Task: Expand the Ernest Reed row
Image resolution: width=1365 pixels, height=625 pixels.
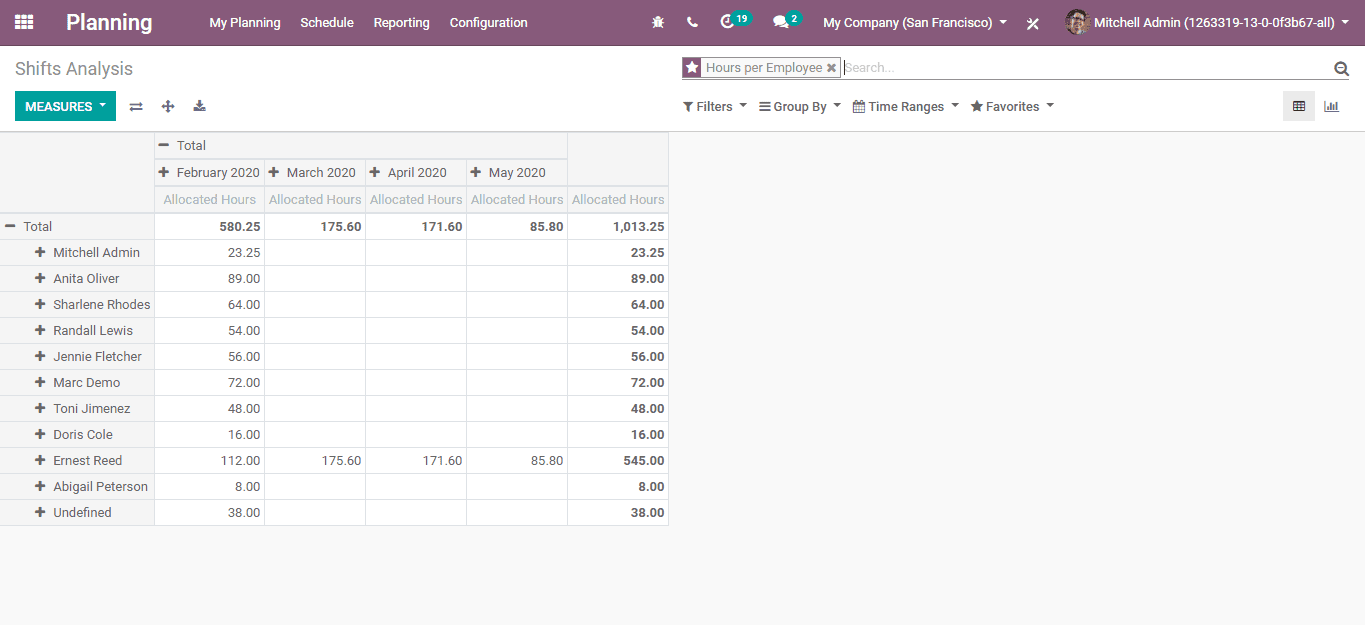Action: tap(77, 460)
